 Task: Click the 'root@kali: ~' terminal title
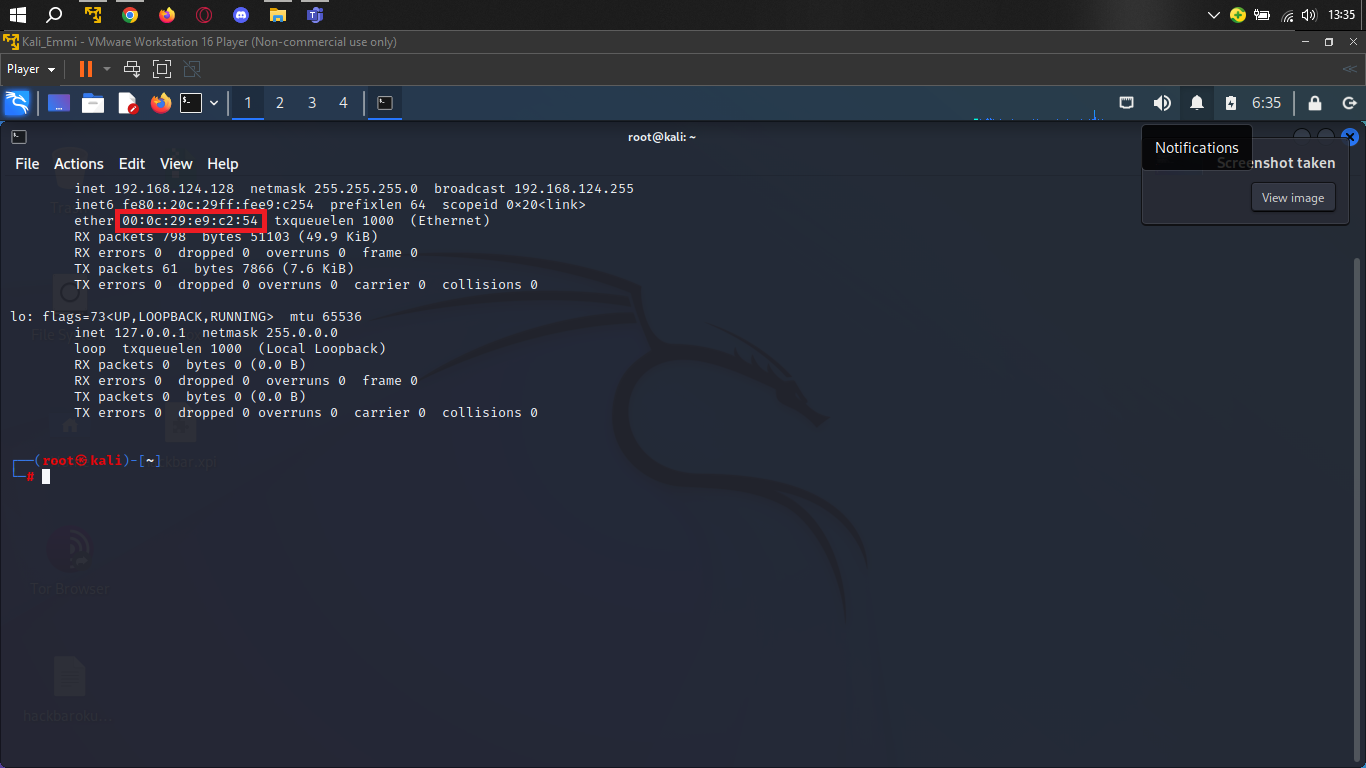coord(662,137)
